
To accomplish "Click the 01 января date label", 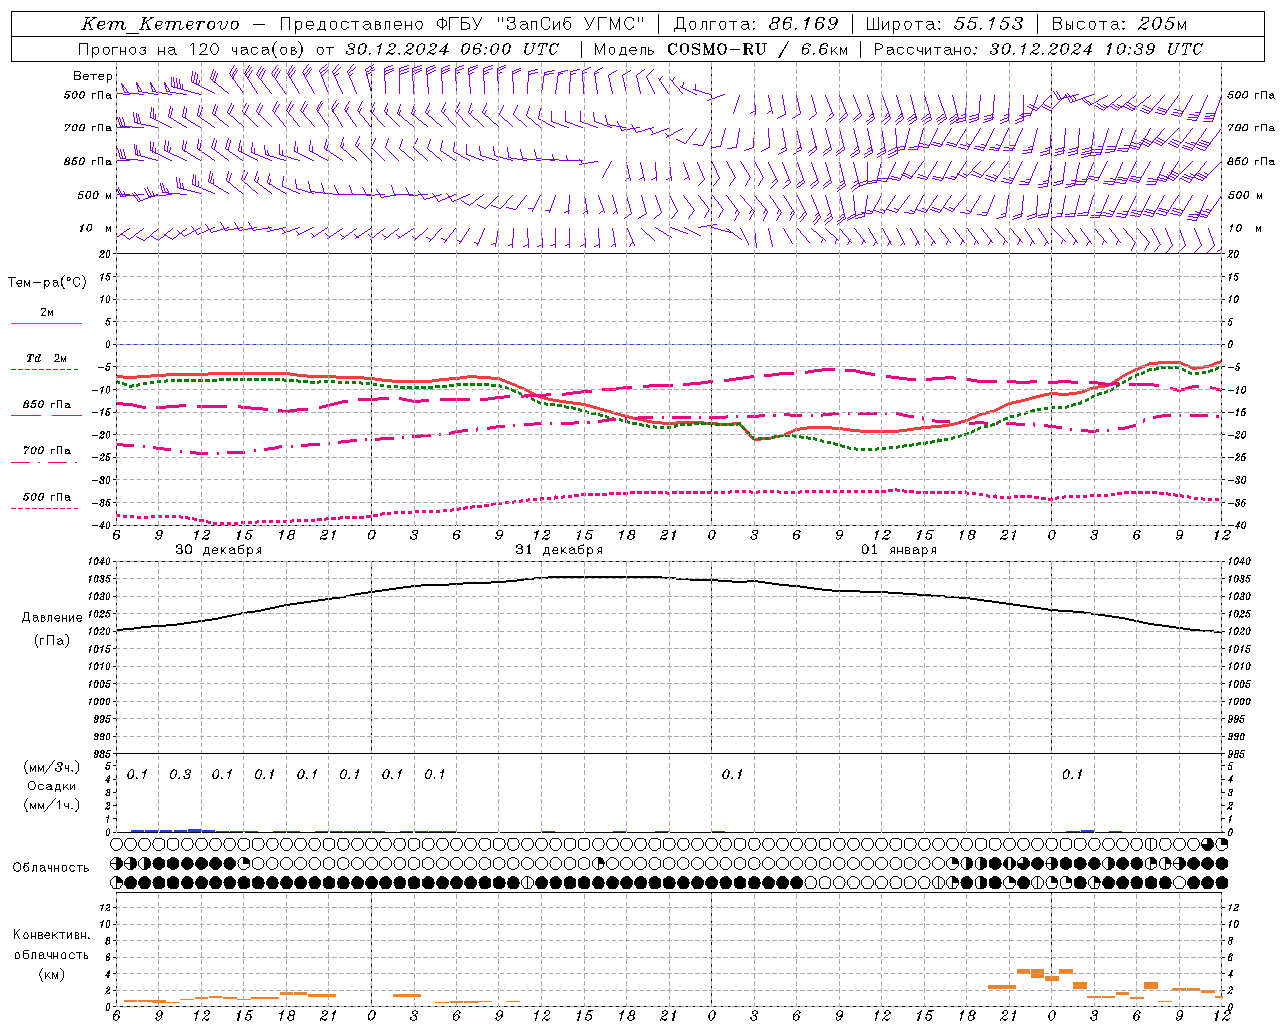I will tap(898, 550).
